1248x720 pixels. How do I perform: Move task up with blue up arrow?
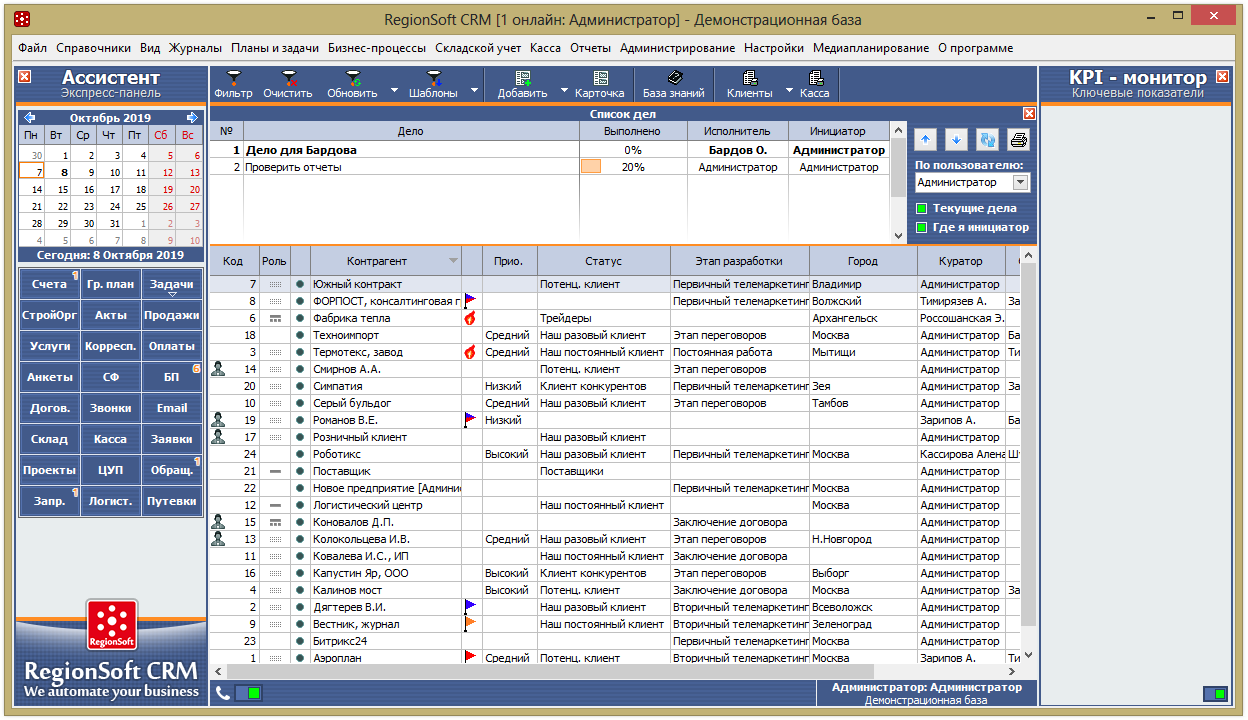(x=926, y=140)
